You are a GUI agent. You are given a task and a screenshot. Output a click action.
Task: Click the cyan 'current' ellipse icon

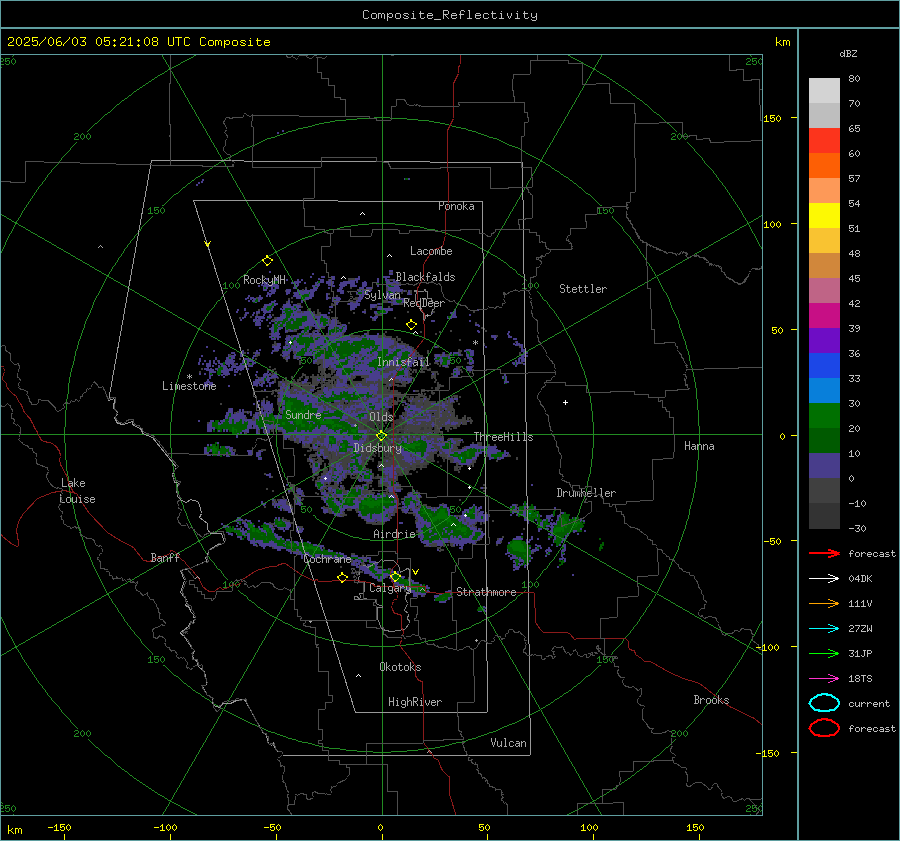tap(824, 703)
